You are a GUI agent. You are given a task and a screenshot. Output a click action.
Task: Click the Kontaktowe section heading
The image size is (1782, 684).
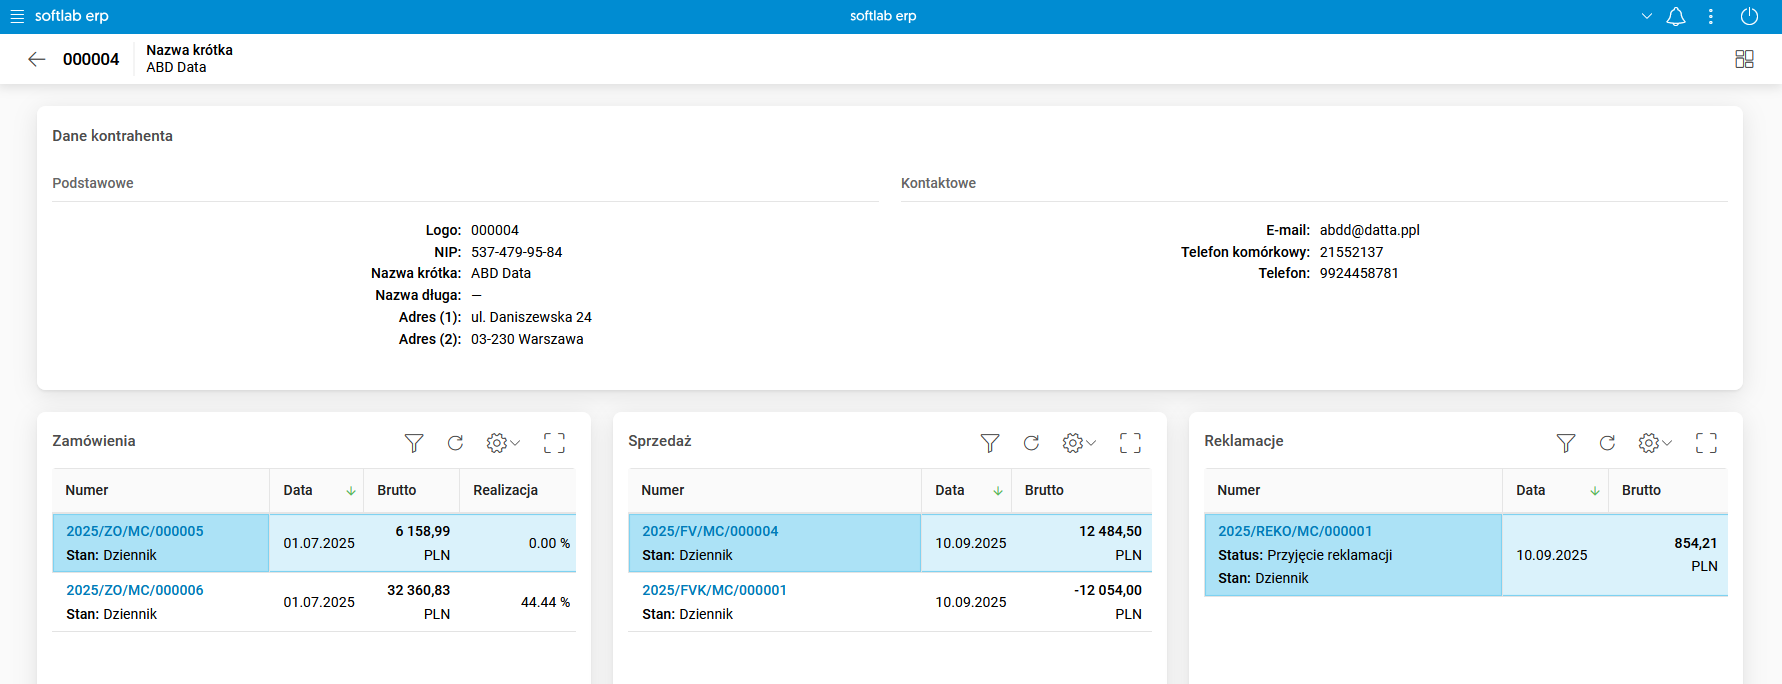[x=938, y=183]
